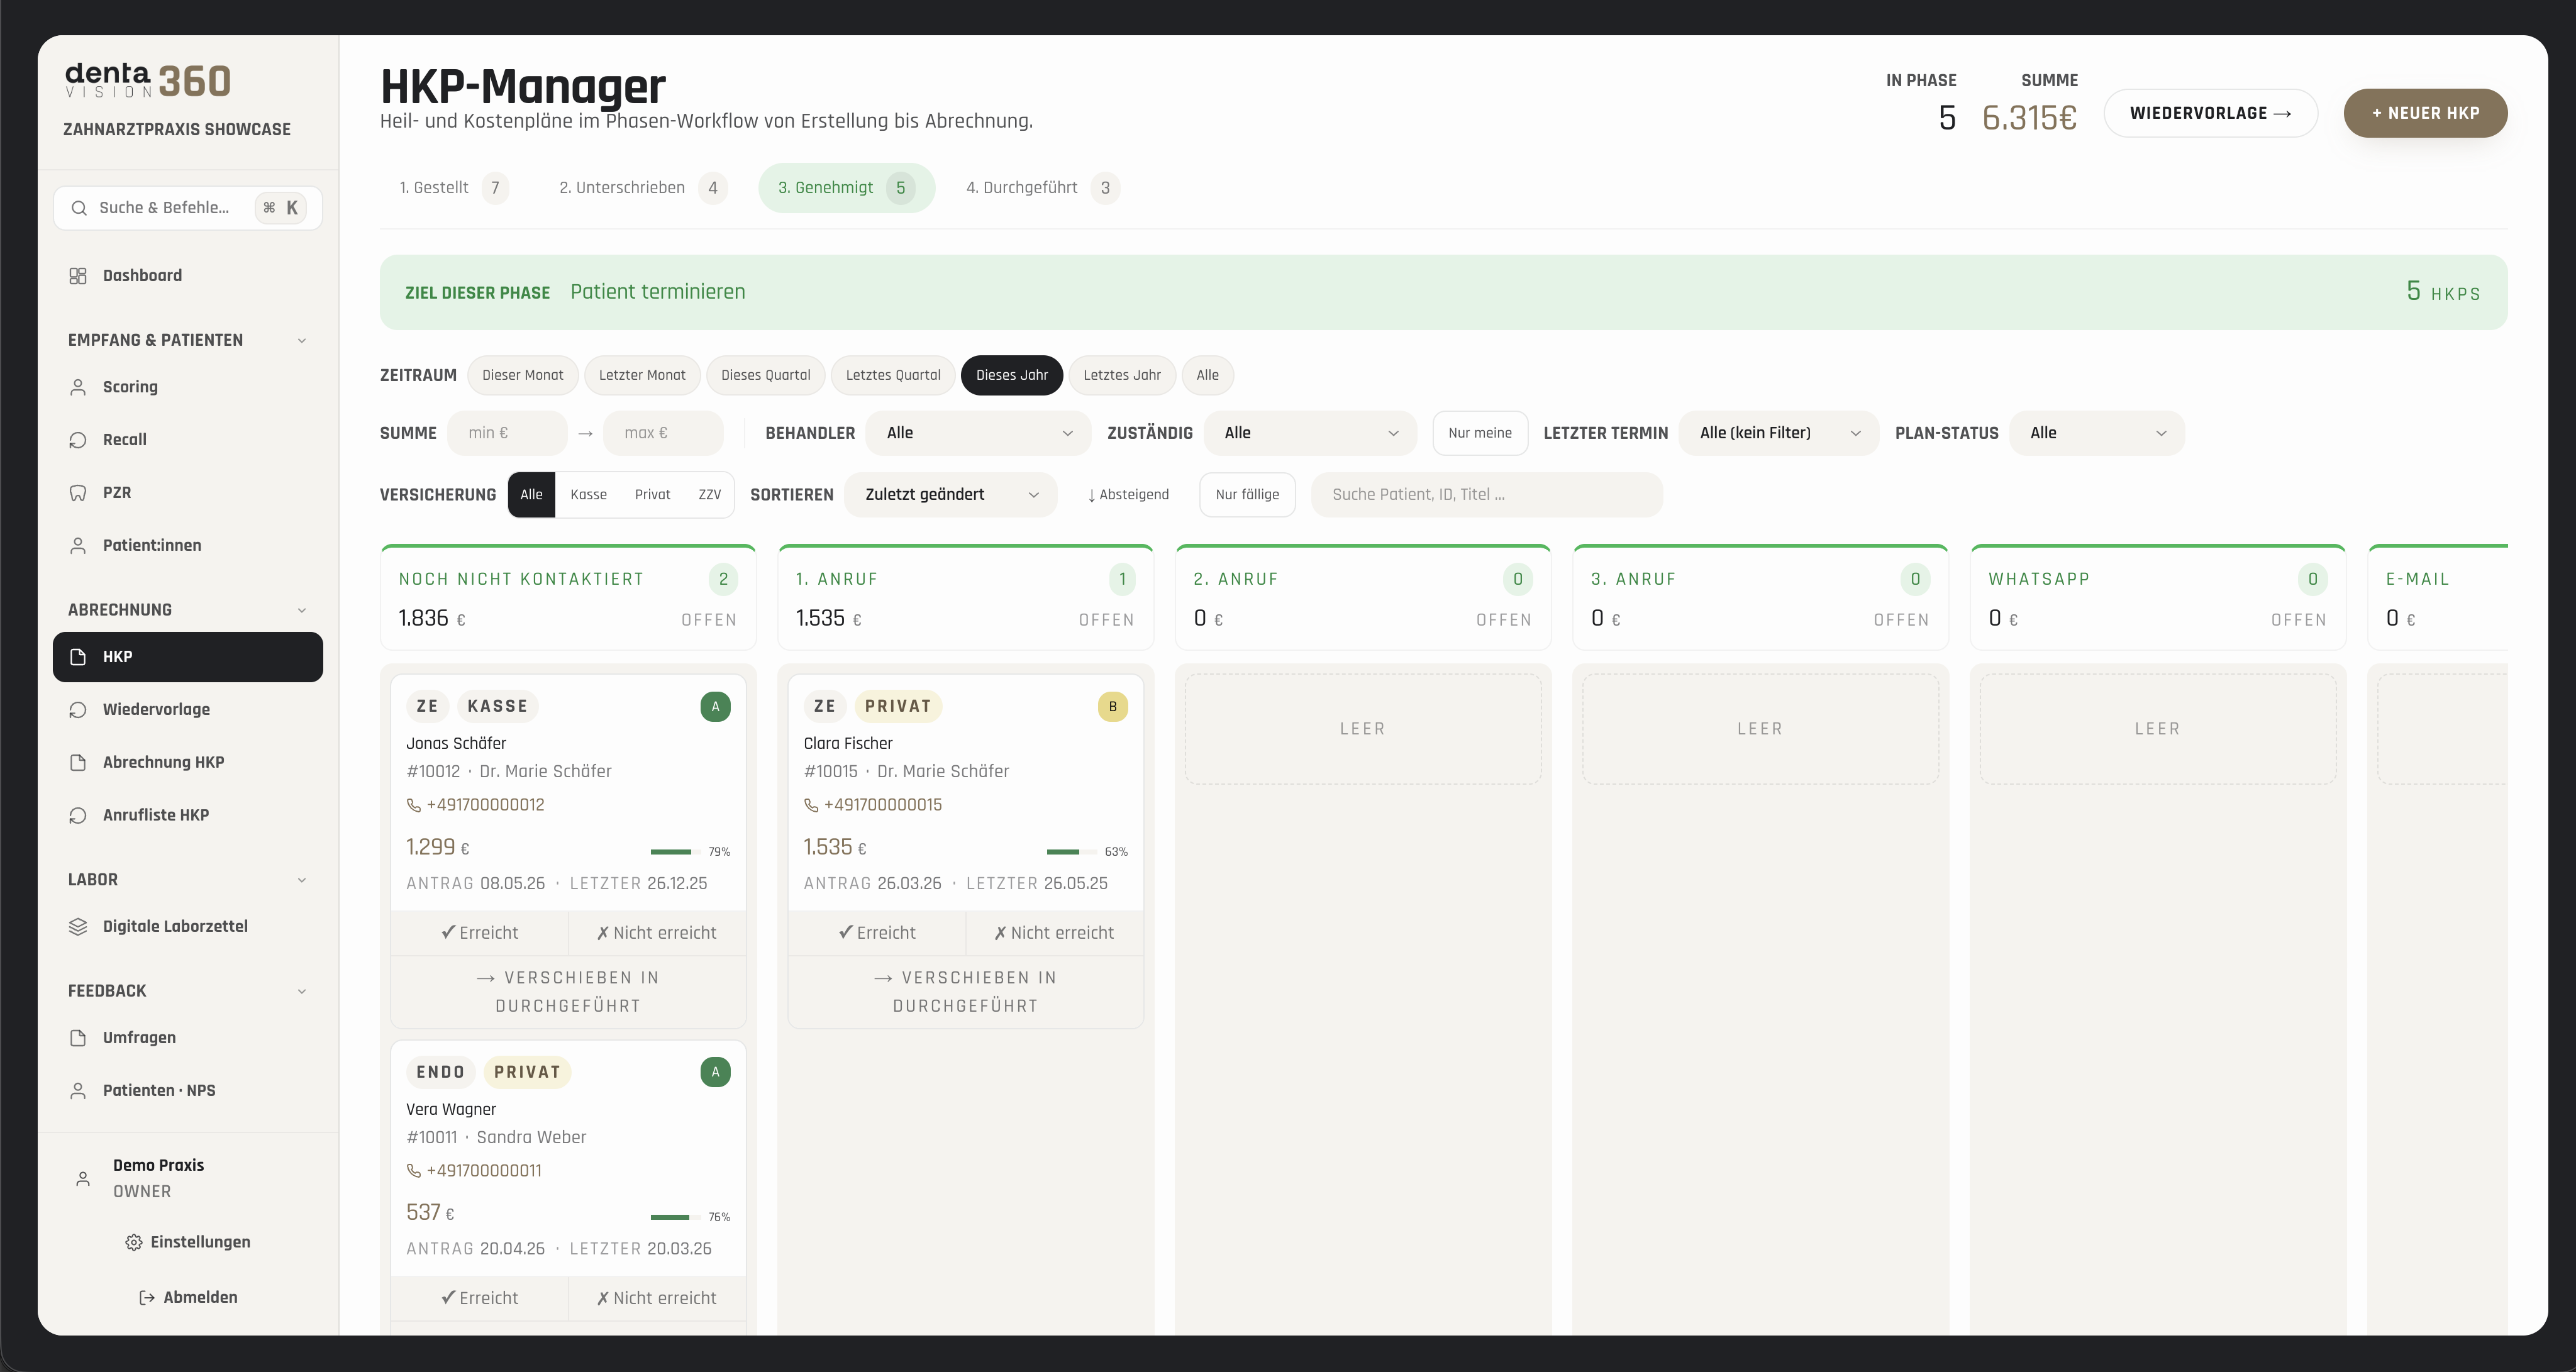Click the Summe min € field

508,433
